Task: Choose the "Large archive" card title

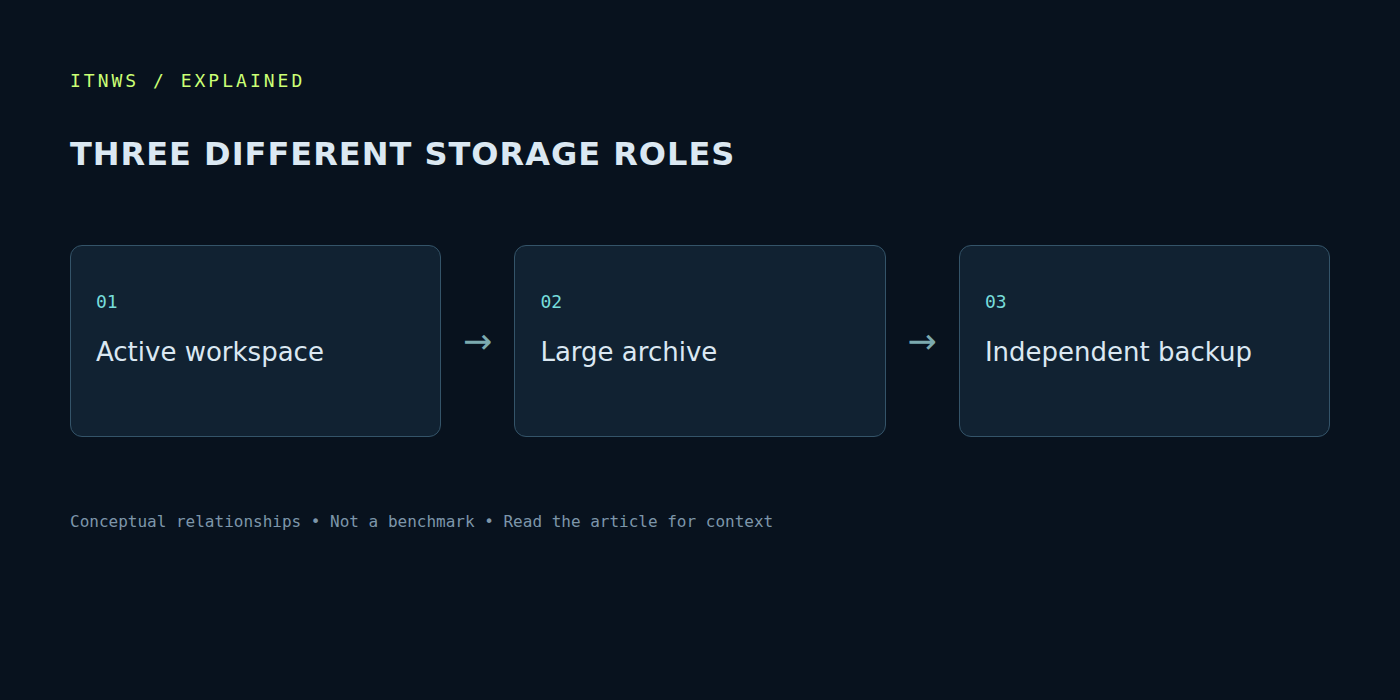Action: [629, 352]
